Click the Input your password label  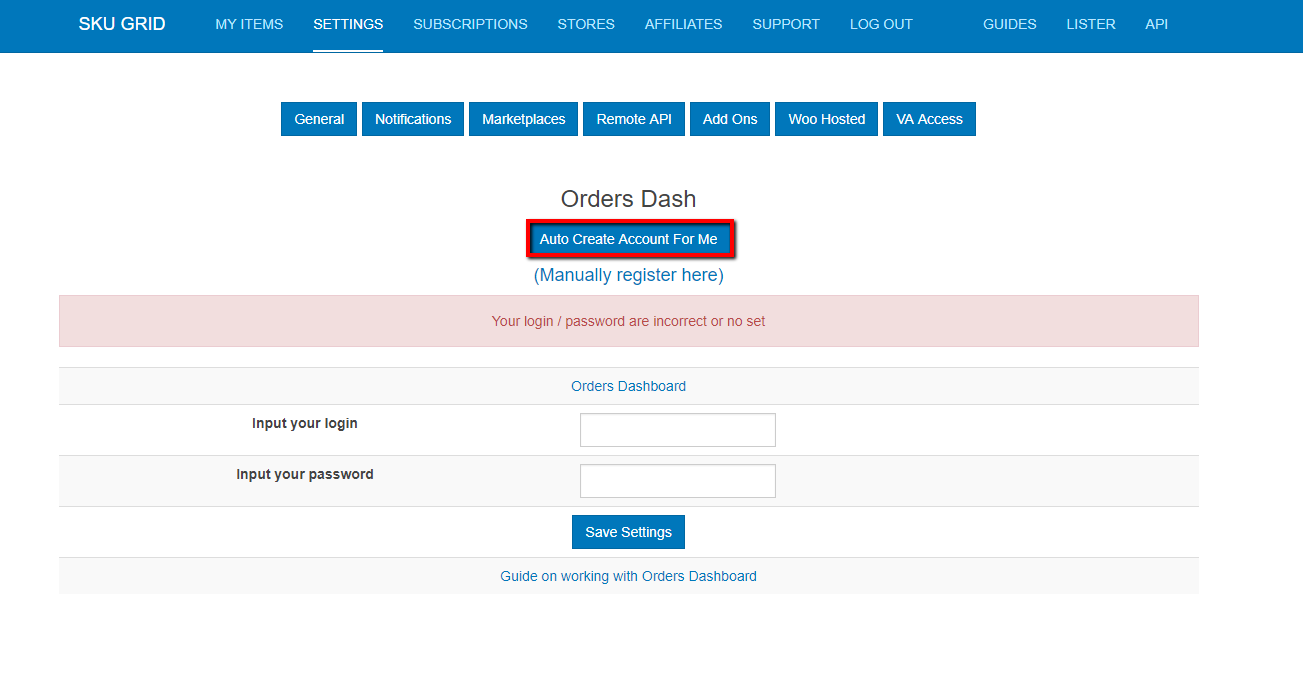305,474
